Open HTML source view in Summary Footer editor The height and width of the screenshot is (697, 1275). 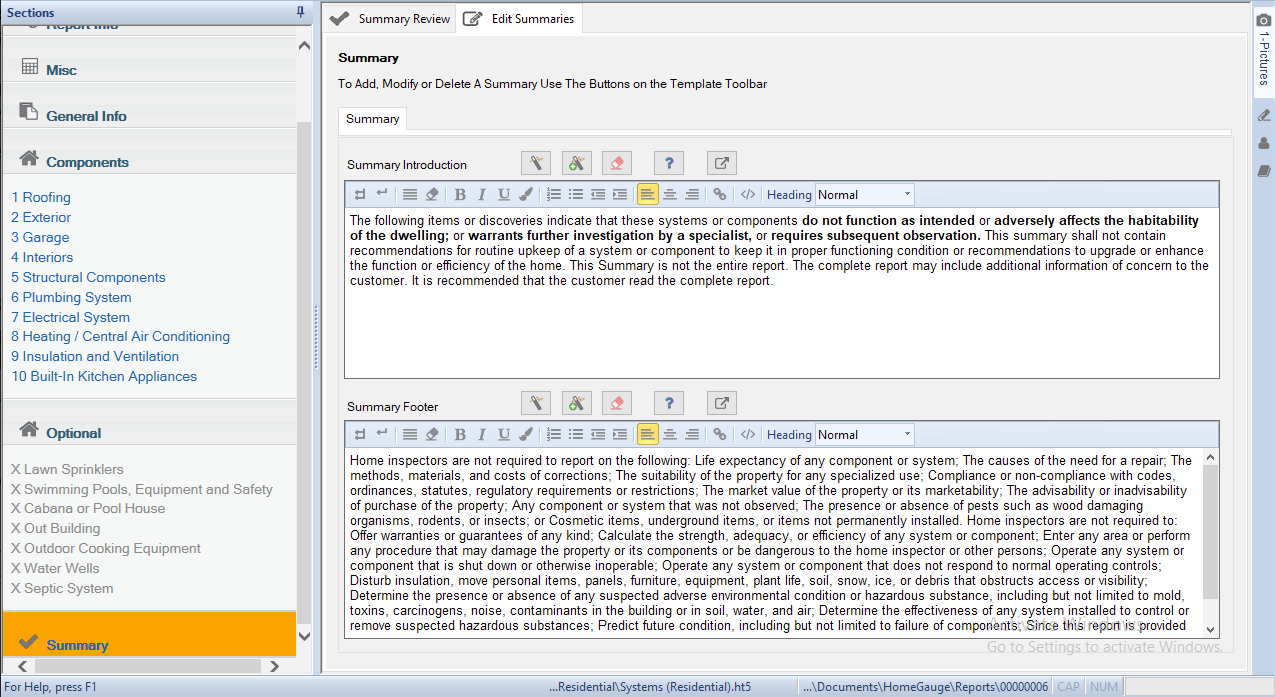point(747,435)
